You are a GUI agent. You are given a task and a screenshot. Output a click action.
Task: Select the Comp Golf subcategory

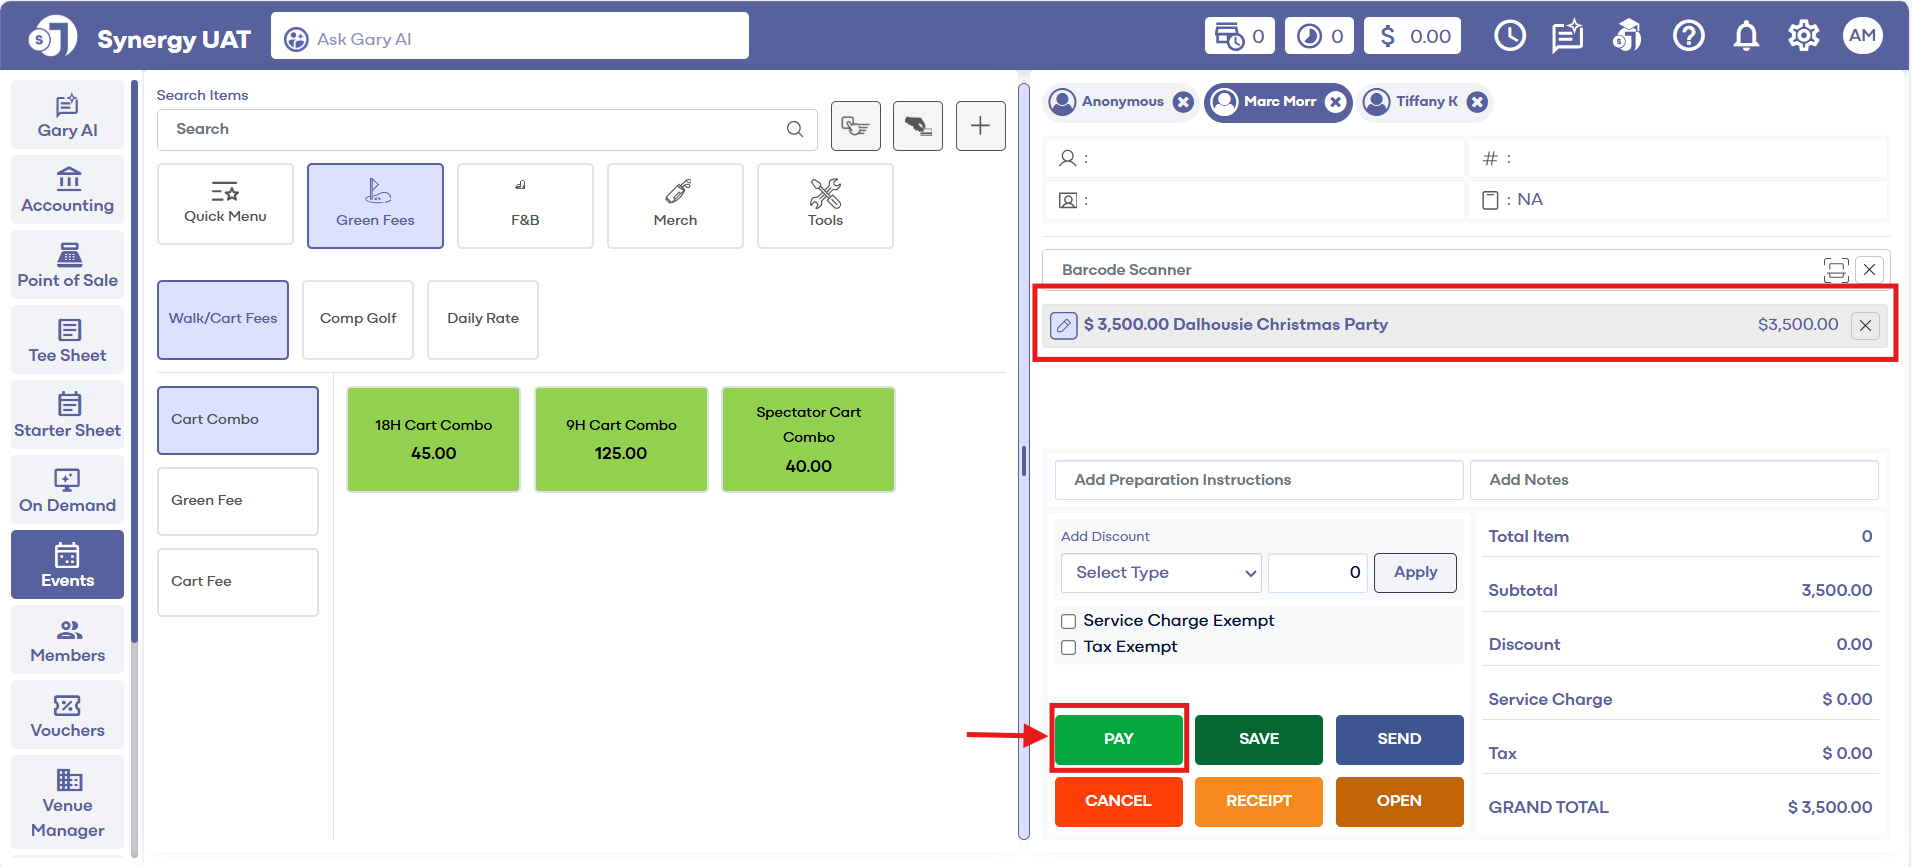[358, 319]
